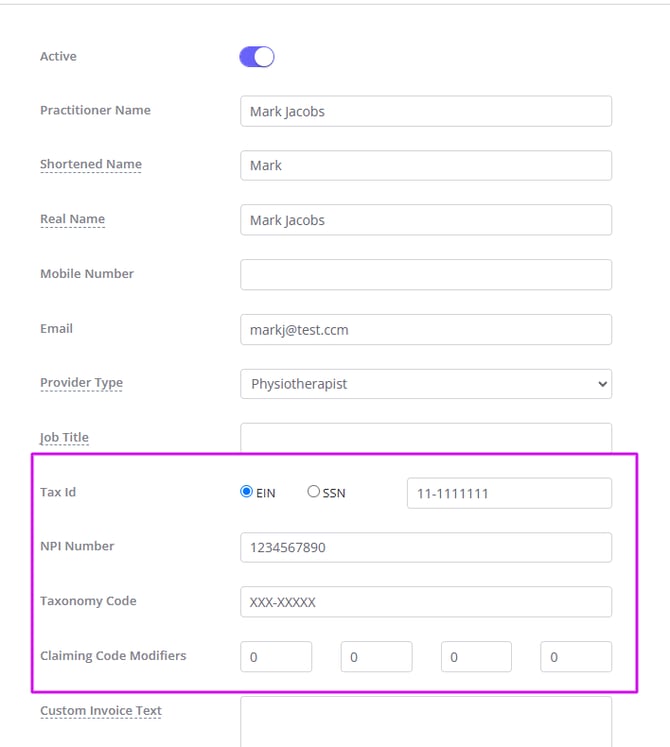The width and height of the screenshot is (670, 747).
Task: Click the second Claiming Code Modifier box
Action: (376, 657)
